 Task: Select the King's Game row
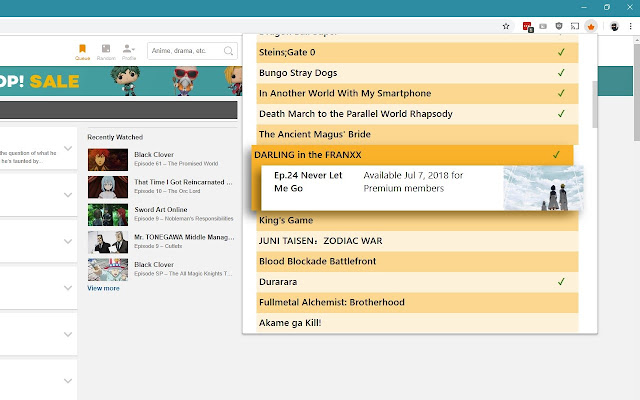417,220
